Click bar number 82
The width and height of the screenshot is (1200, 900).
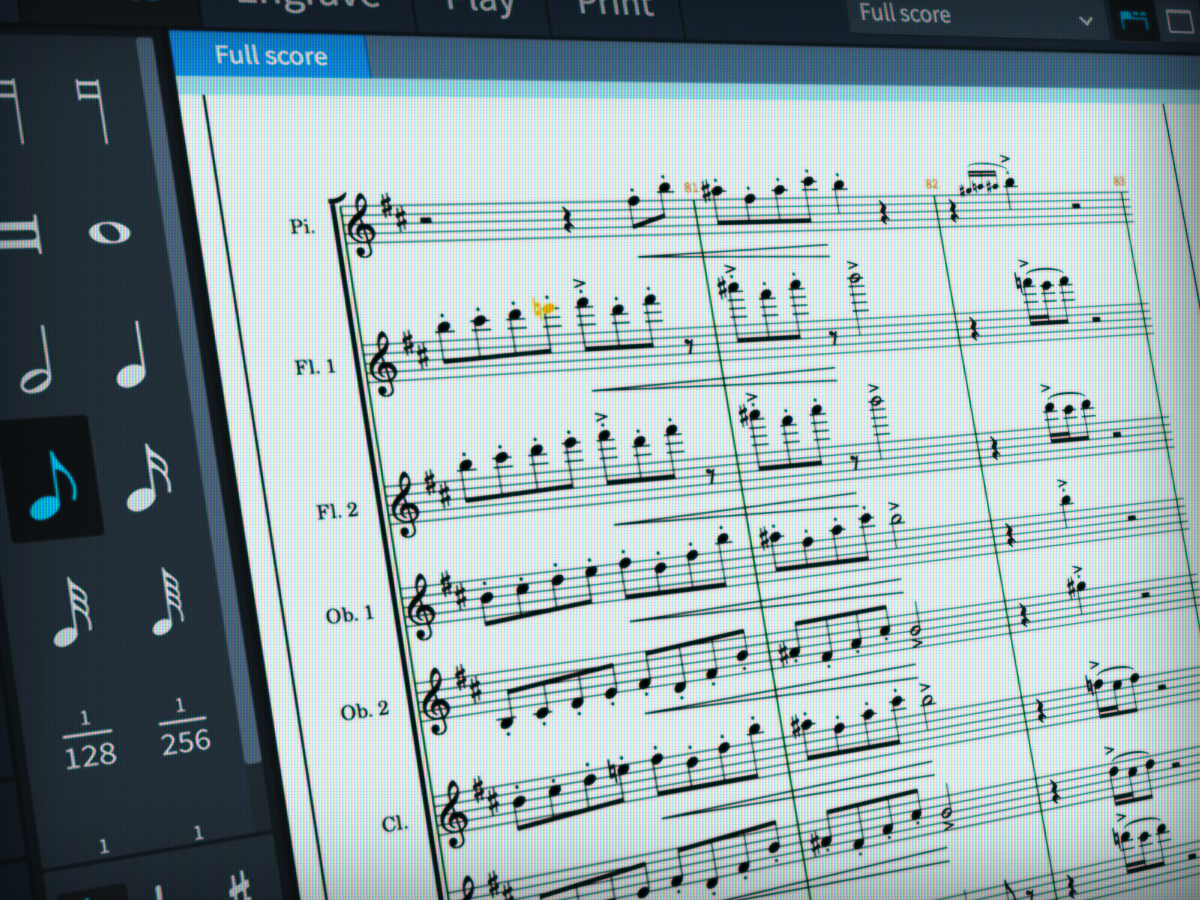pos(932,183)
